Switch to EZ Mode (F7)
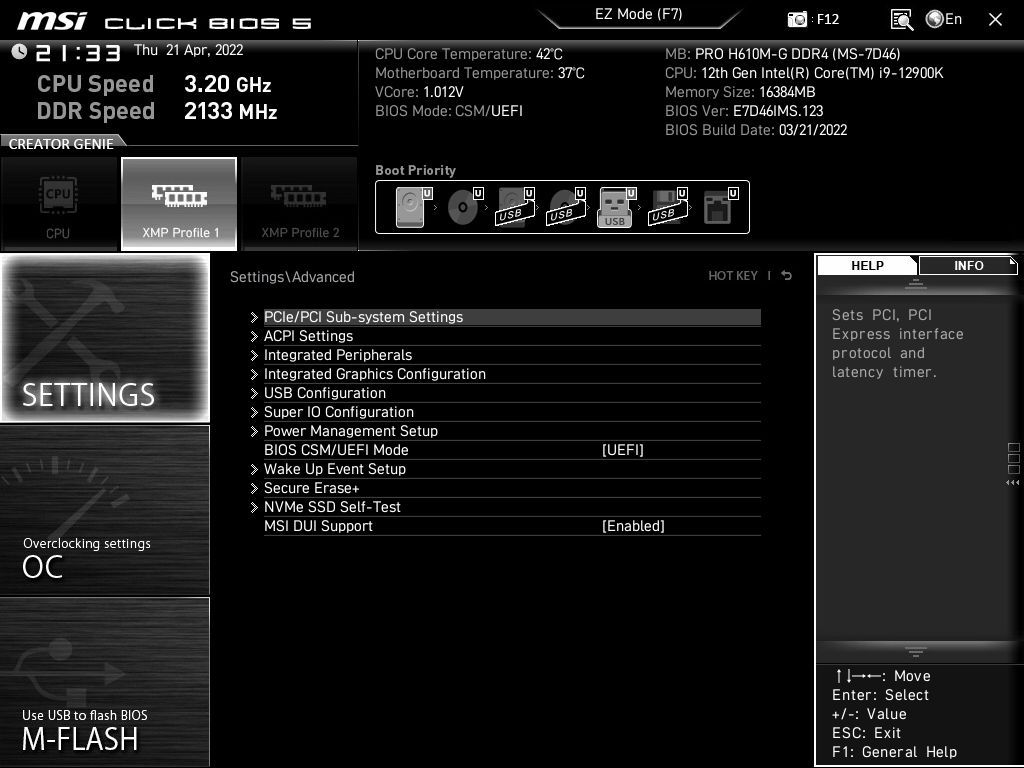This screenshot has width=1024, height=768. click(x=639, y=14)
